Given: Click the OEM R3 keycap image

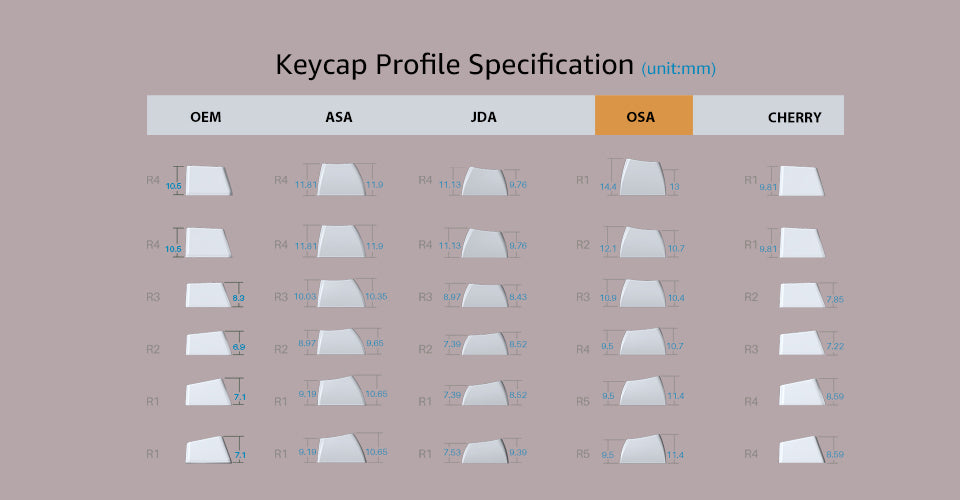Looking at the screenshot, I should [x=208, y=296].
